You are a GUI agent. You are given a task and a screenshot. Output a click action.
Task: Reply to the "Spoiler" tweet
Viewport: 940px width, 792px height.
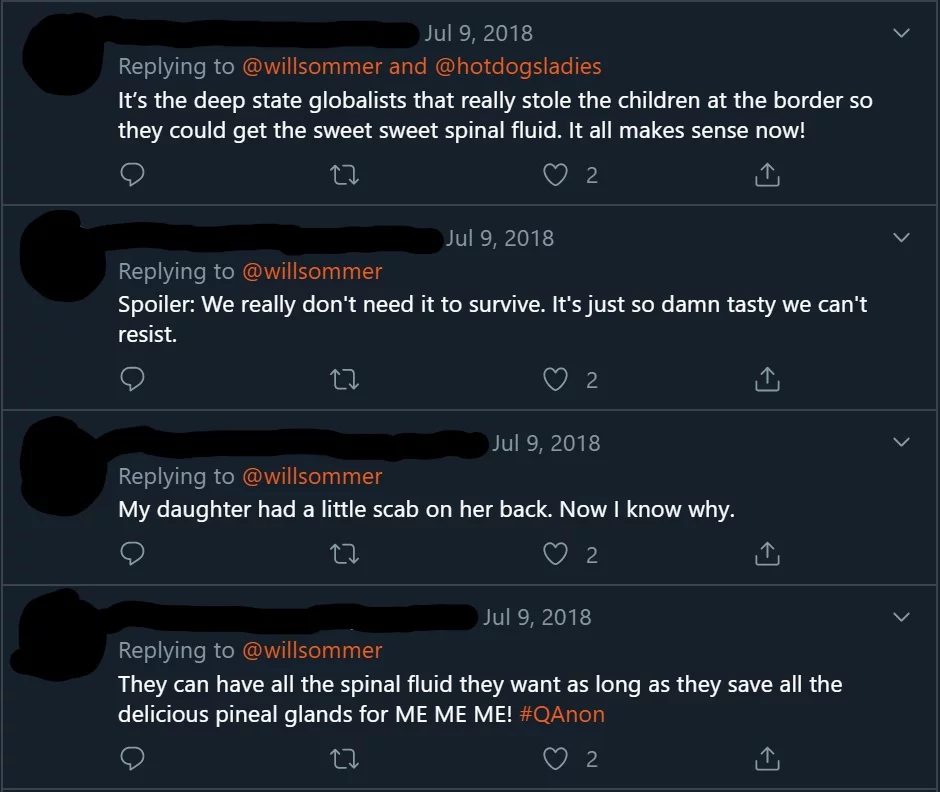[132, 380]
